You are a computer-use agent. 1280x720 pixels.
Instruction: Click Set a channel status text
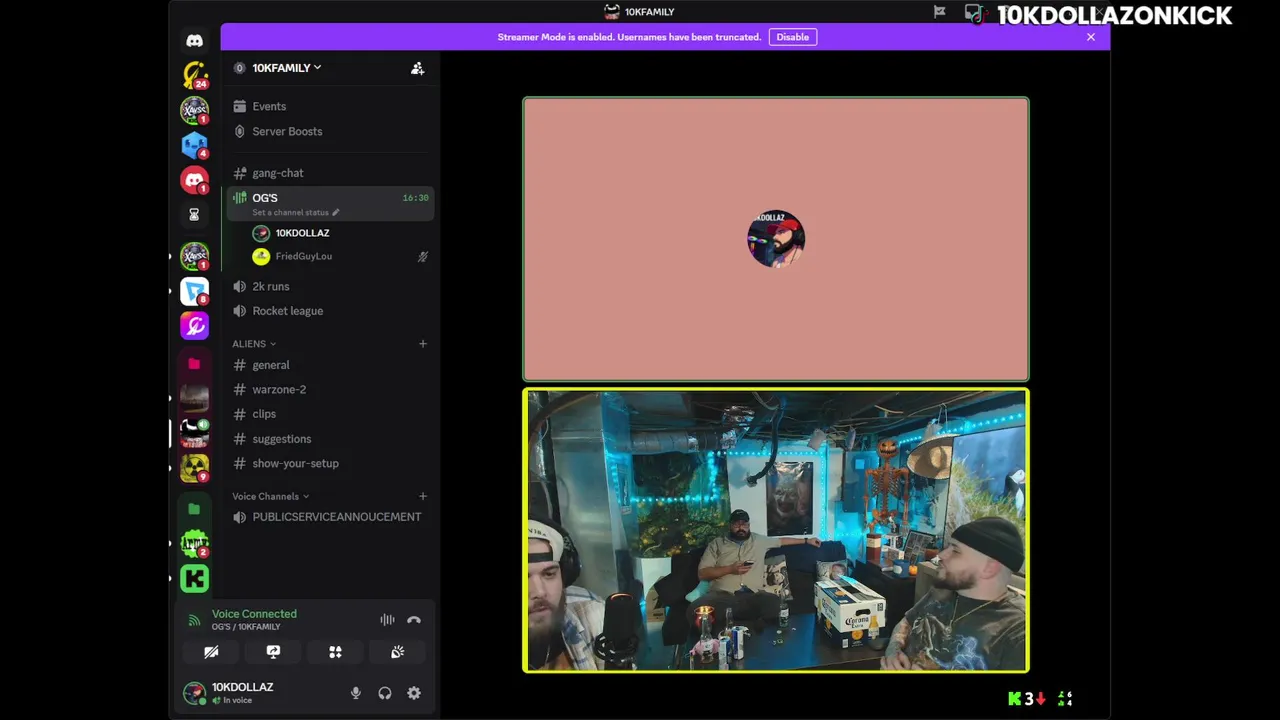(290, 212)
